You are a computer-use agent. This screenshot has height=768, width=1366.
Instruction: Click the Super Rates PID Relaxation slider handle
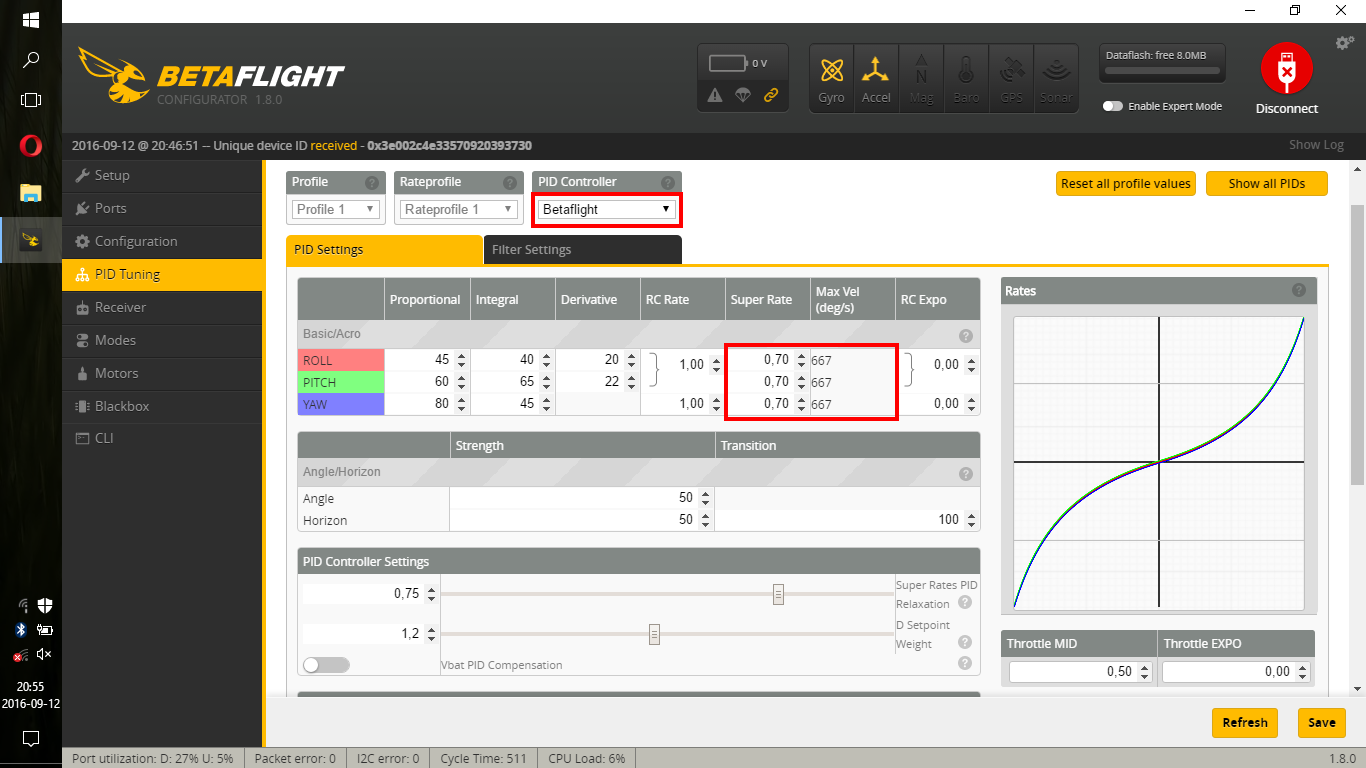pos(778,594)
